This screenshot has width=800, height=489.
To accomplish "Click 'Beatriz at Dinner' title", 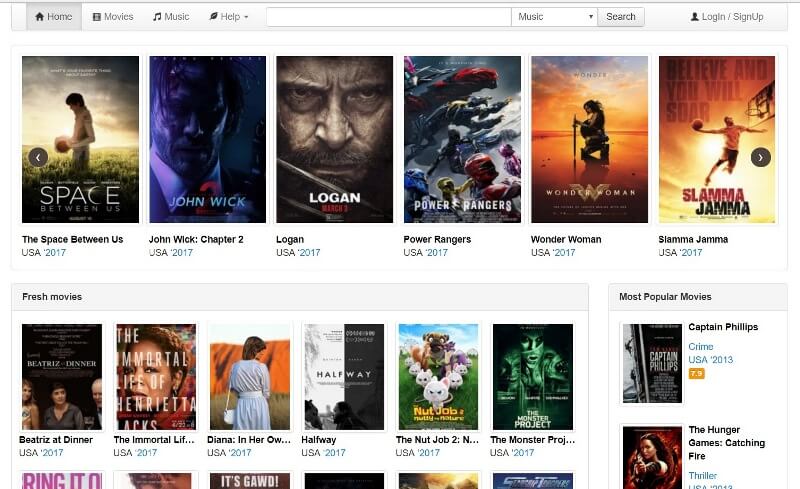I will [x=56, y=439].
